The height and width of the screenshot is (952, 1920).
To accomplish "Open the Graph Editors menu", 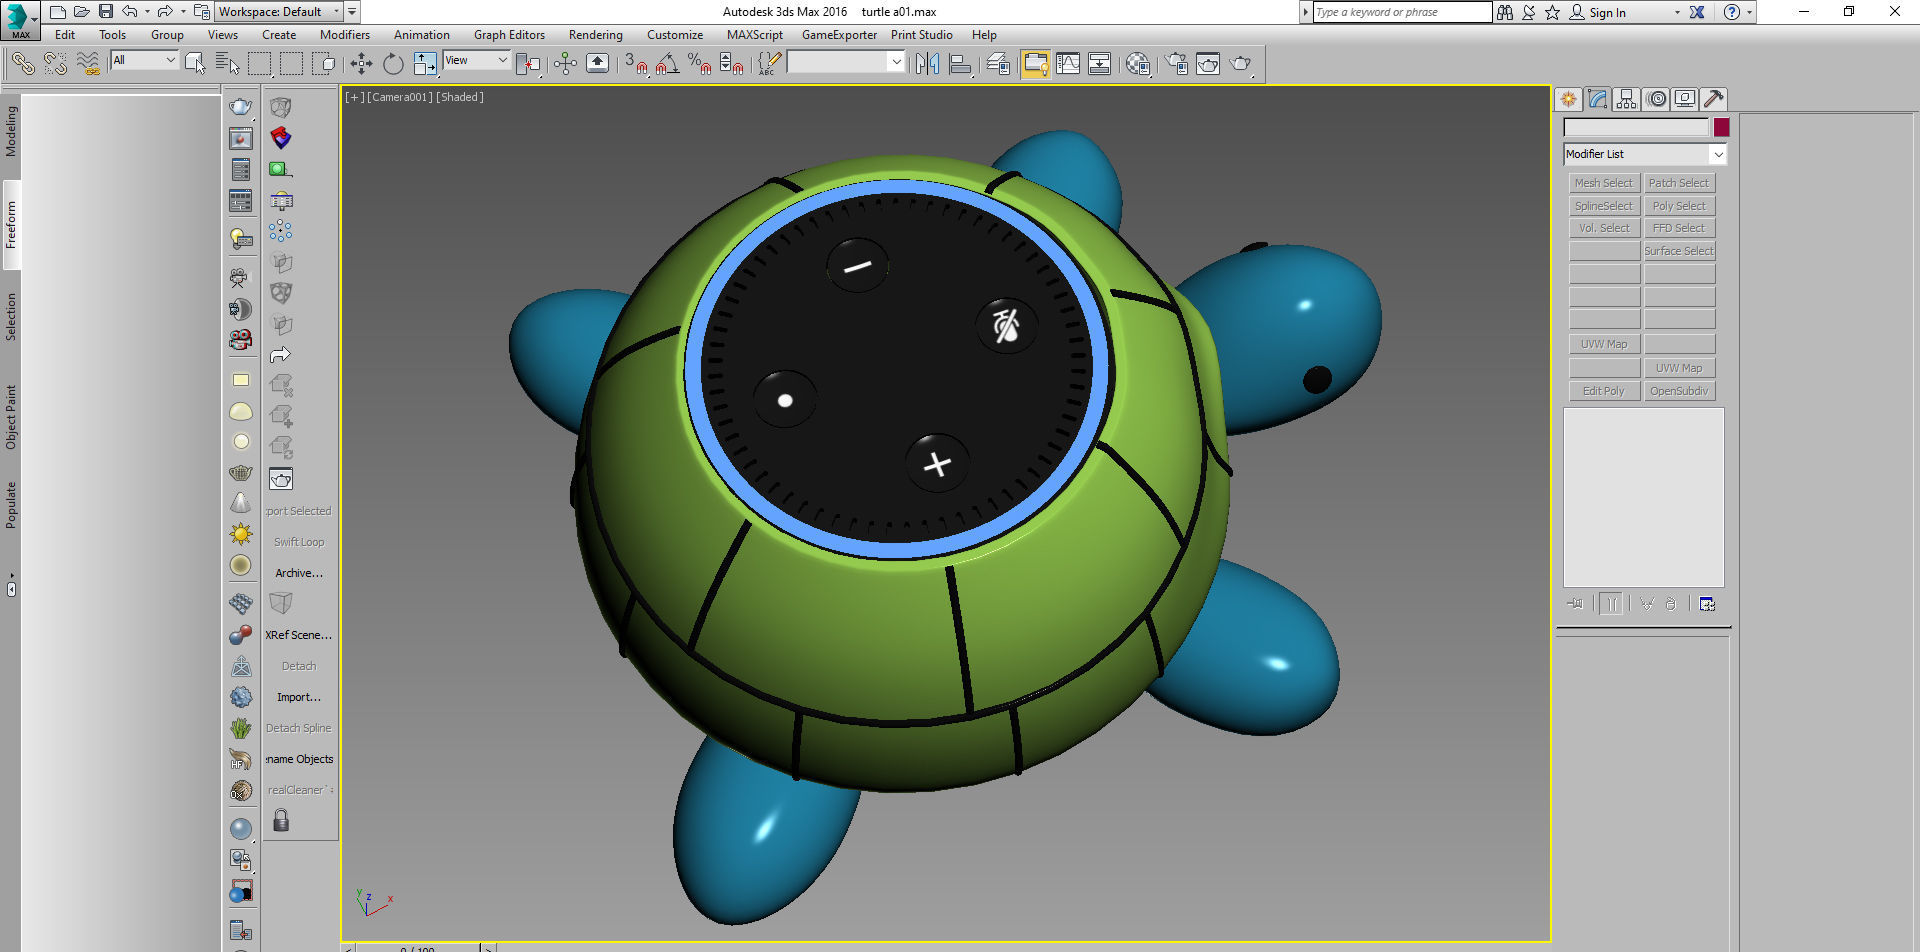I will [509, 35].
